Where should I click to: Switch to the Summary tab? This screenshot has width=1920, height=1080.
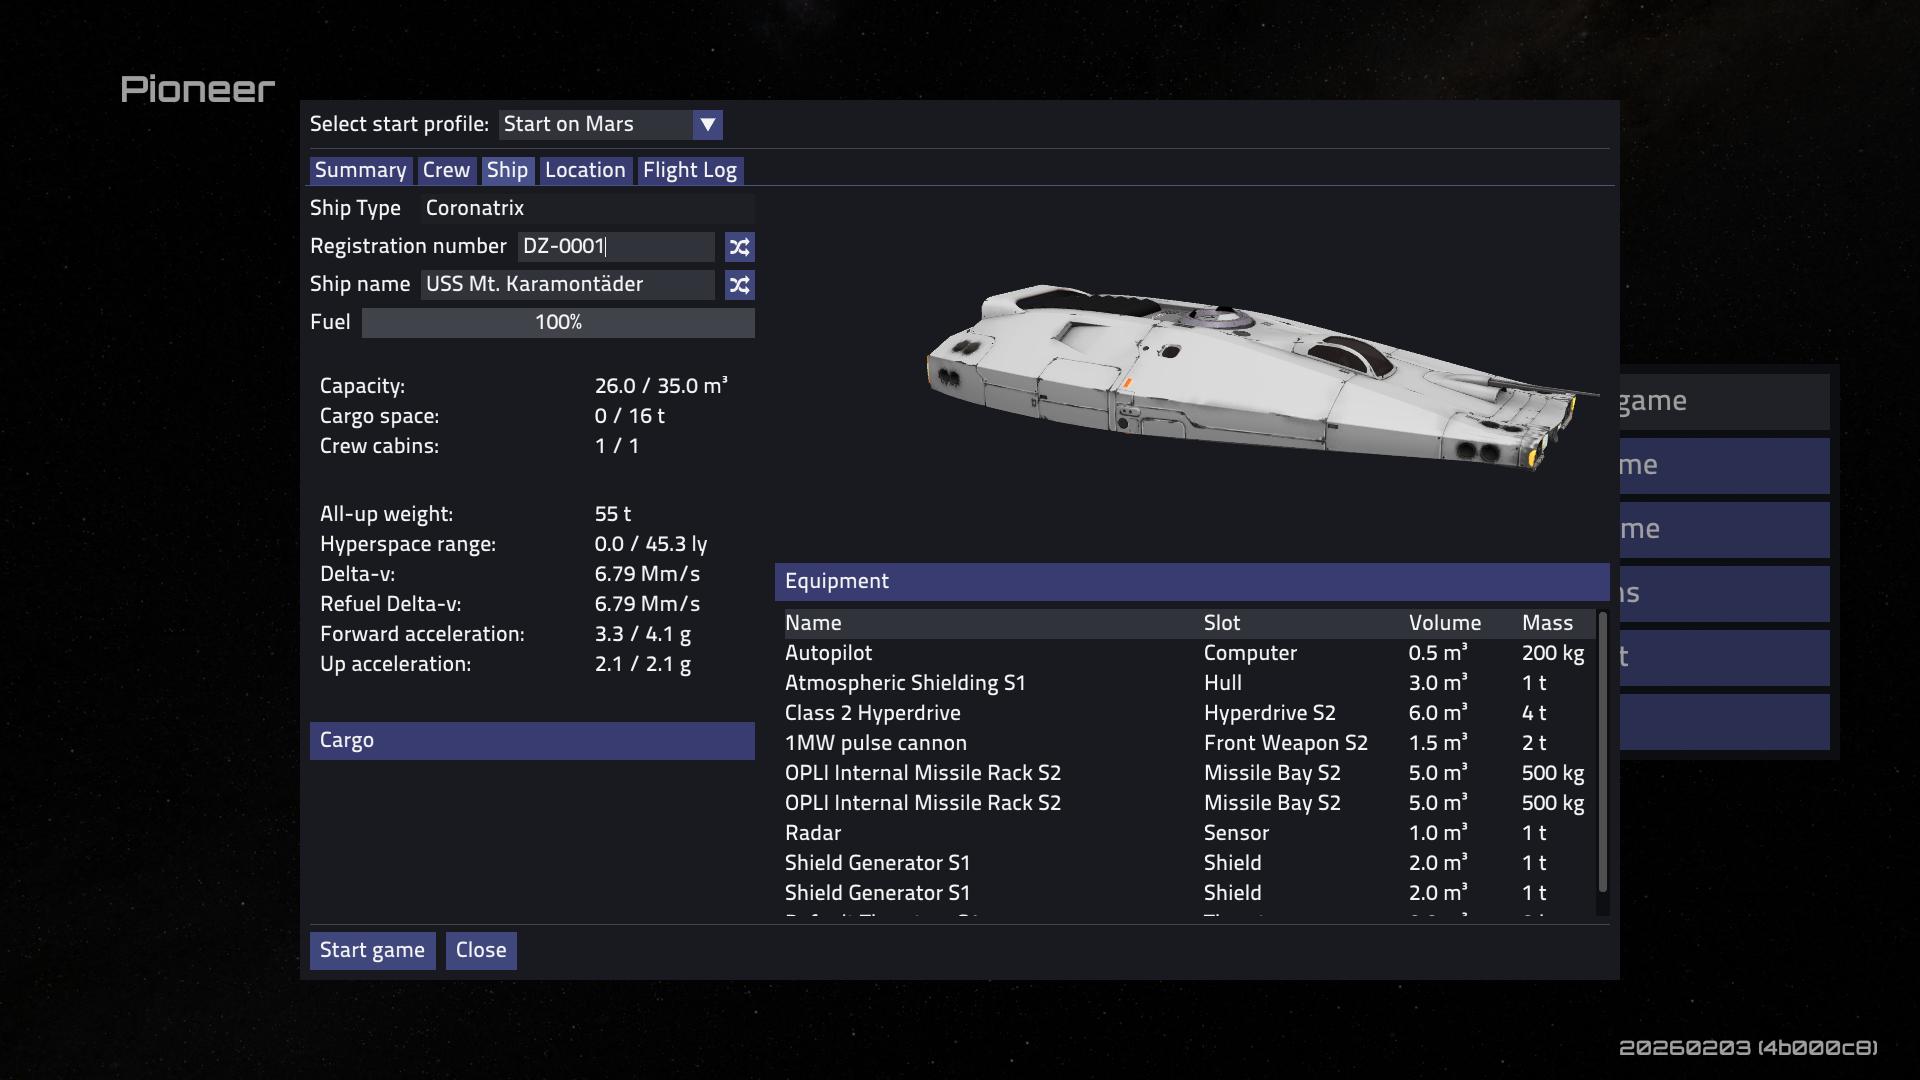click(x=360, y=171)
